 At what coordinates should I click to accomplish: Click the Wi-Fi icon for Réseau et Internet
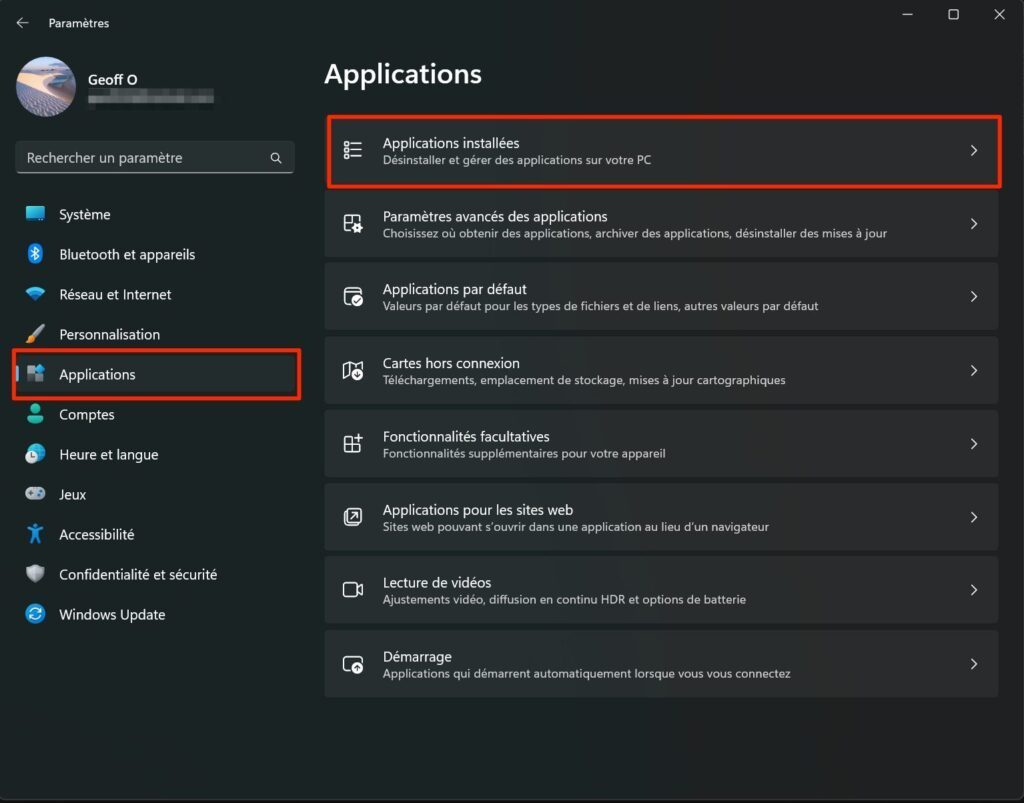point(35,294)
